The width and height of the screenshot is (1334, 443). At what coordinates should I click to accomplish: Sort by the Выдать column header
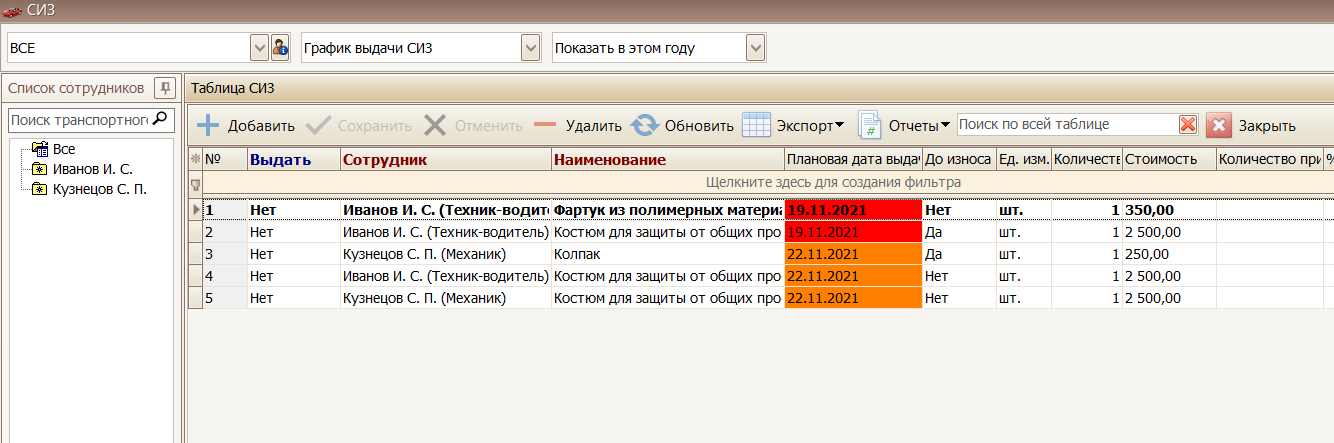[x=294, y=159]
